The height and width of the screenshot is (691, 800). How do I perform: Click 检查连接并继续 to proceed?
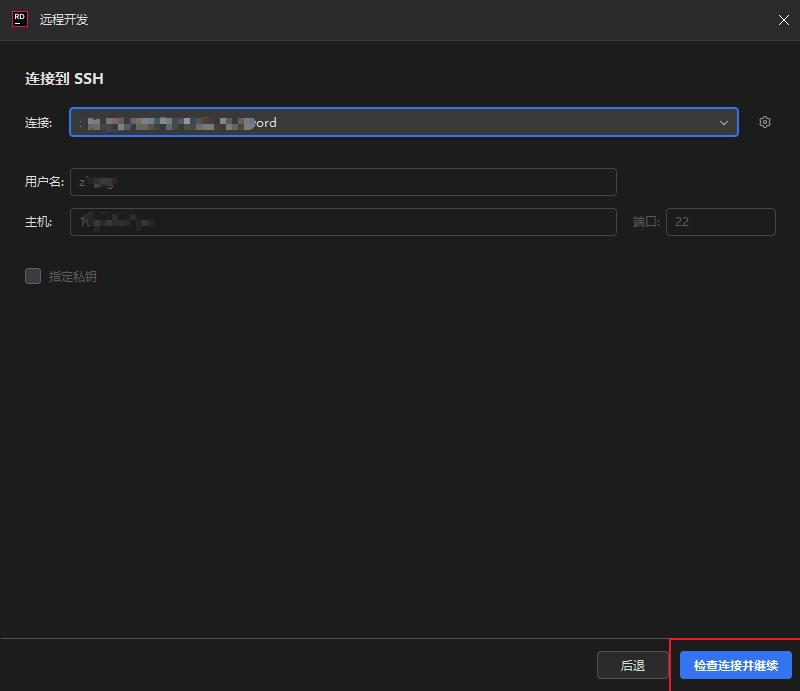tap(735, 665)
